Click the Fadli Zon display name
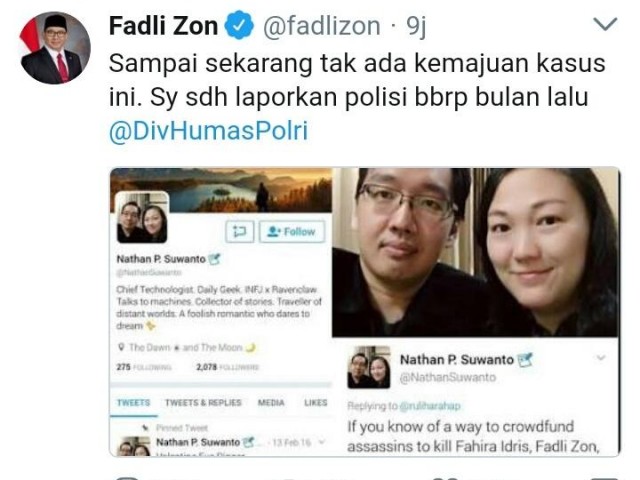The image size is (640, 480). [163, 25]
